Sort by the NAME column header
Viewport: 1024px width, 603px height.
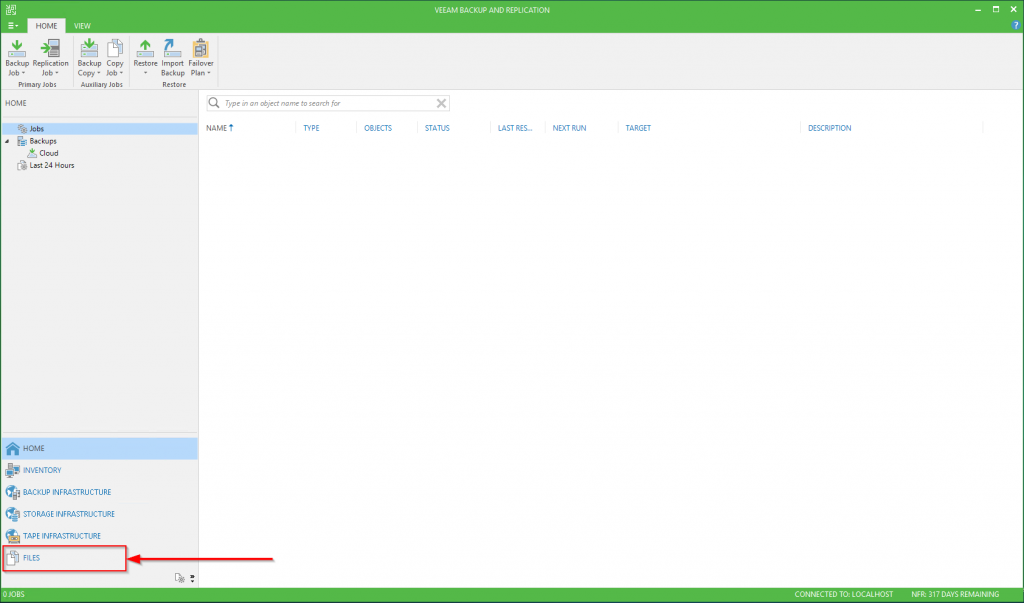[x=219, y=128]
